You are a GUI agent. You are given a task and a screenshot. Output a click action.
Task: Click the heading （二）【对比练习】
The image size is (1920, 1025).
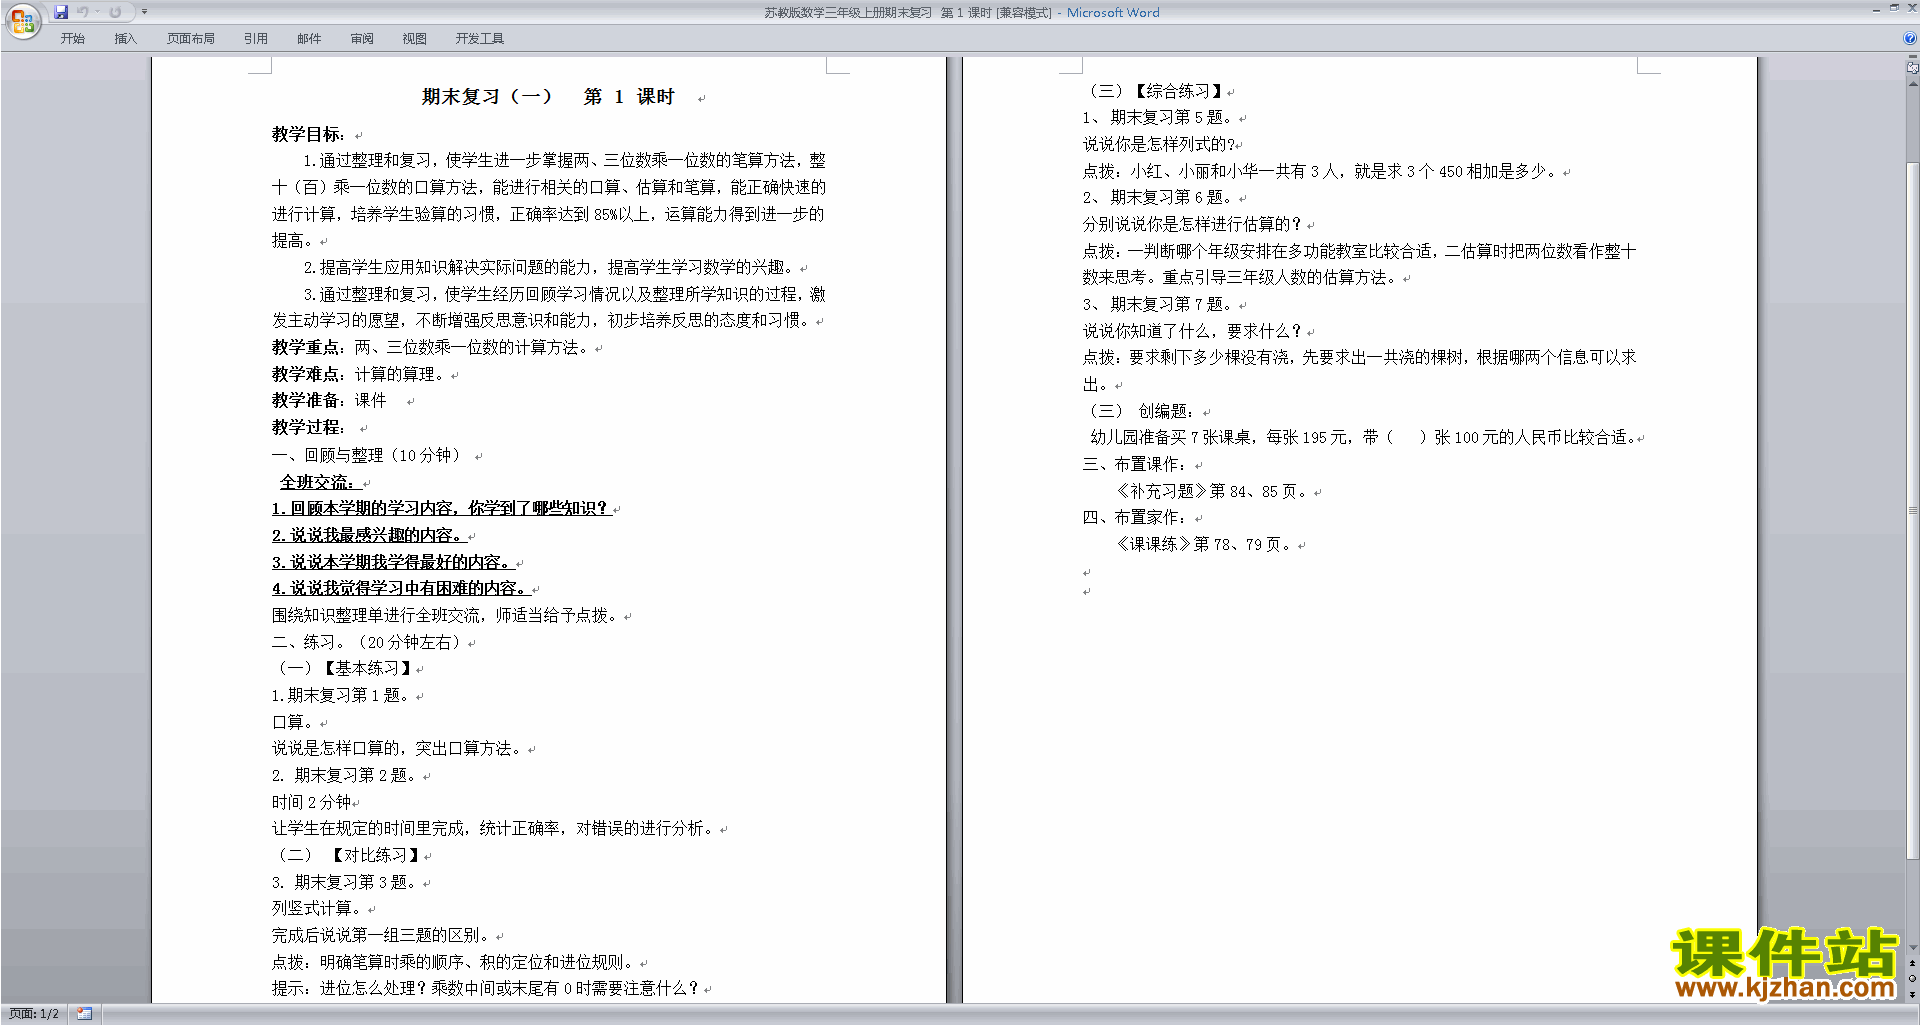(348, 855)
